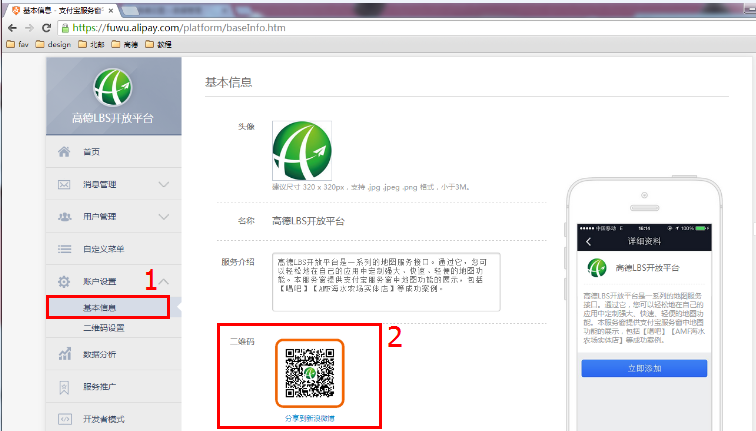This screenshot has height=431, width=756.
Task: Collapse the 账户设置 chevron
Action: coord(164,281)
